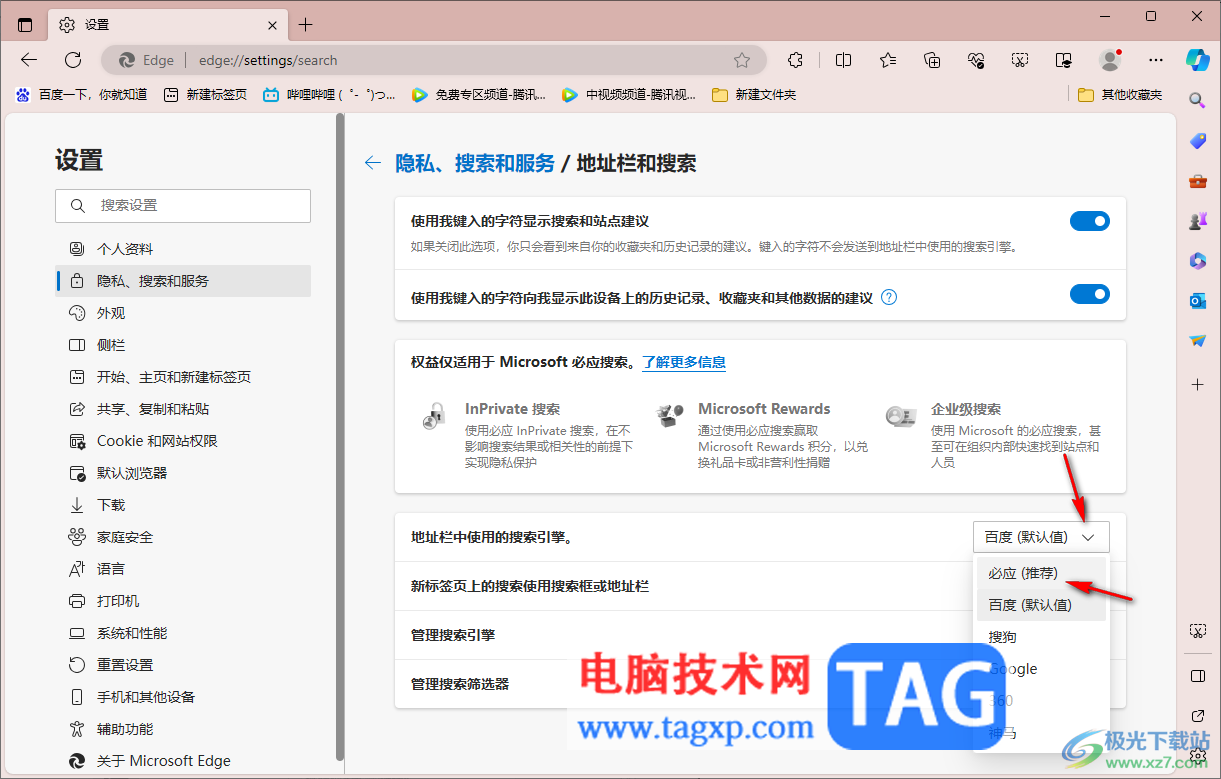
Task: Open 百度一下，你就知道 bookmark
Action: click(82, 95)
